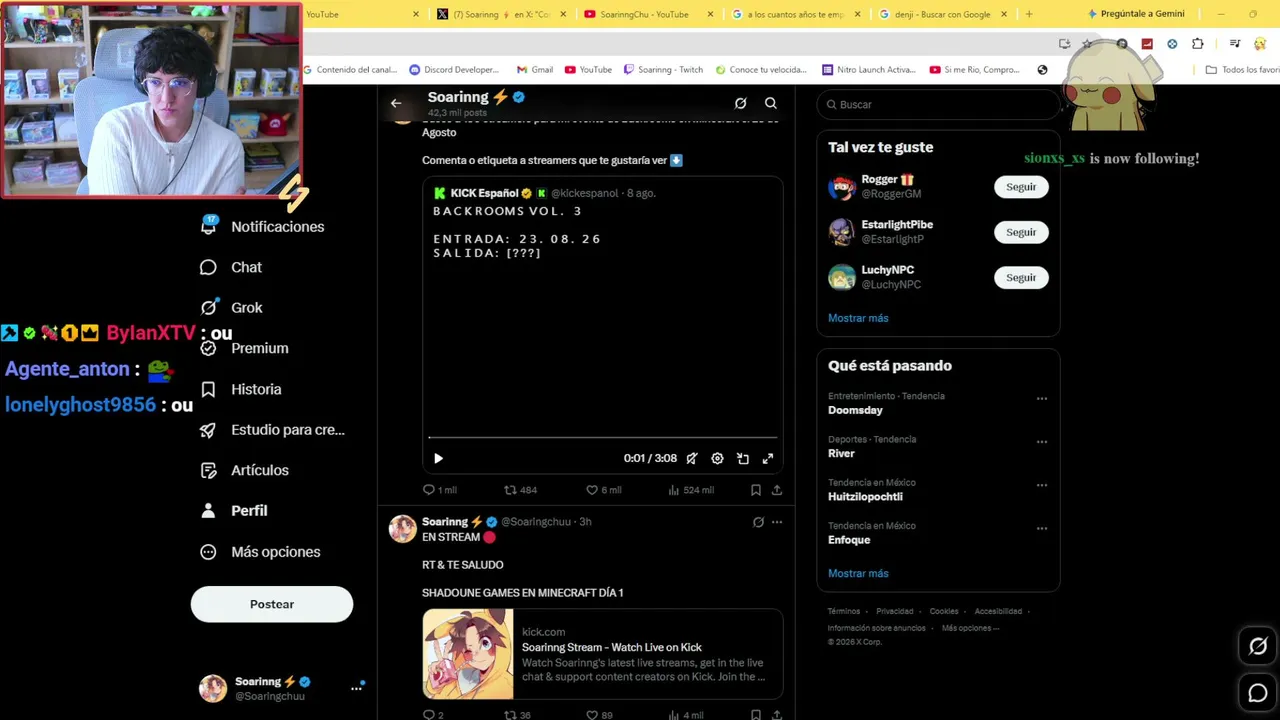Image resolution: width=1280 pixels, height=720 pixels.
Task: Open the kick.com Soarinng Stream link card
Action: pos(602,654)
